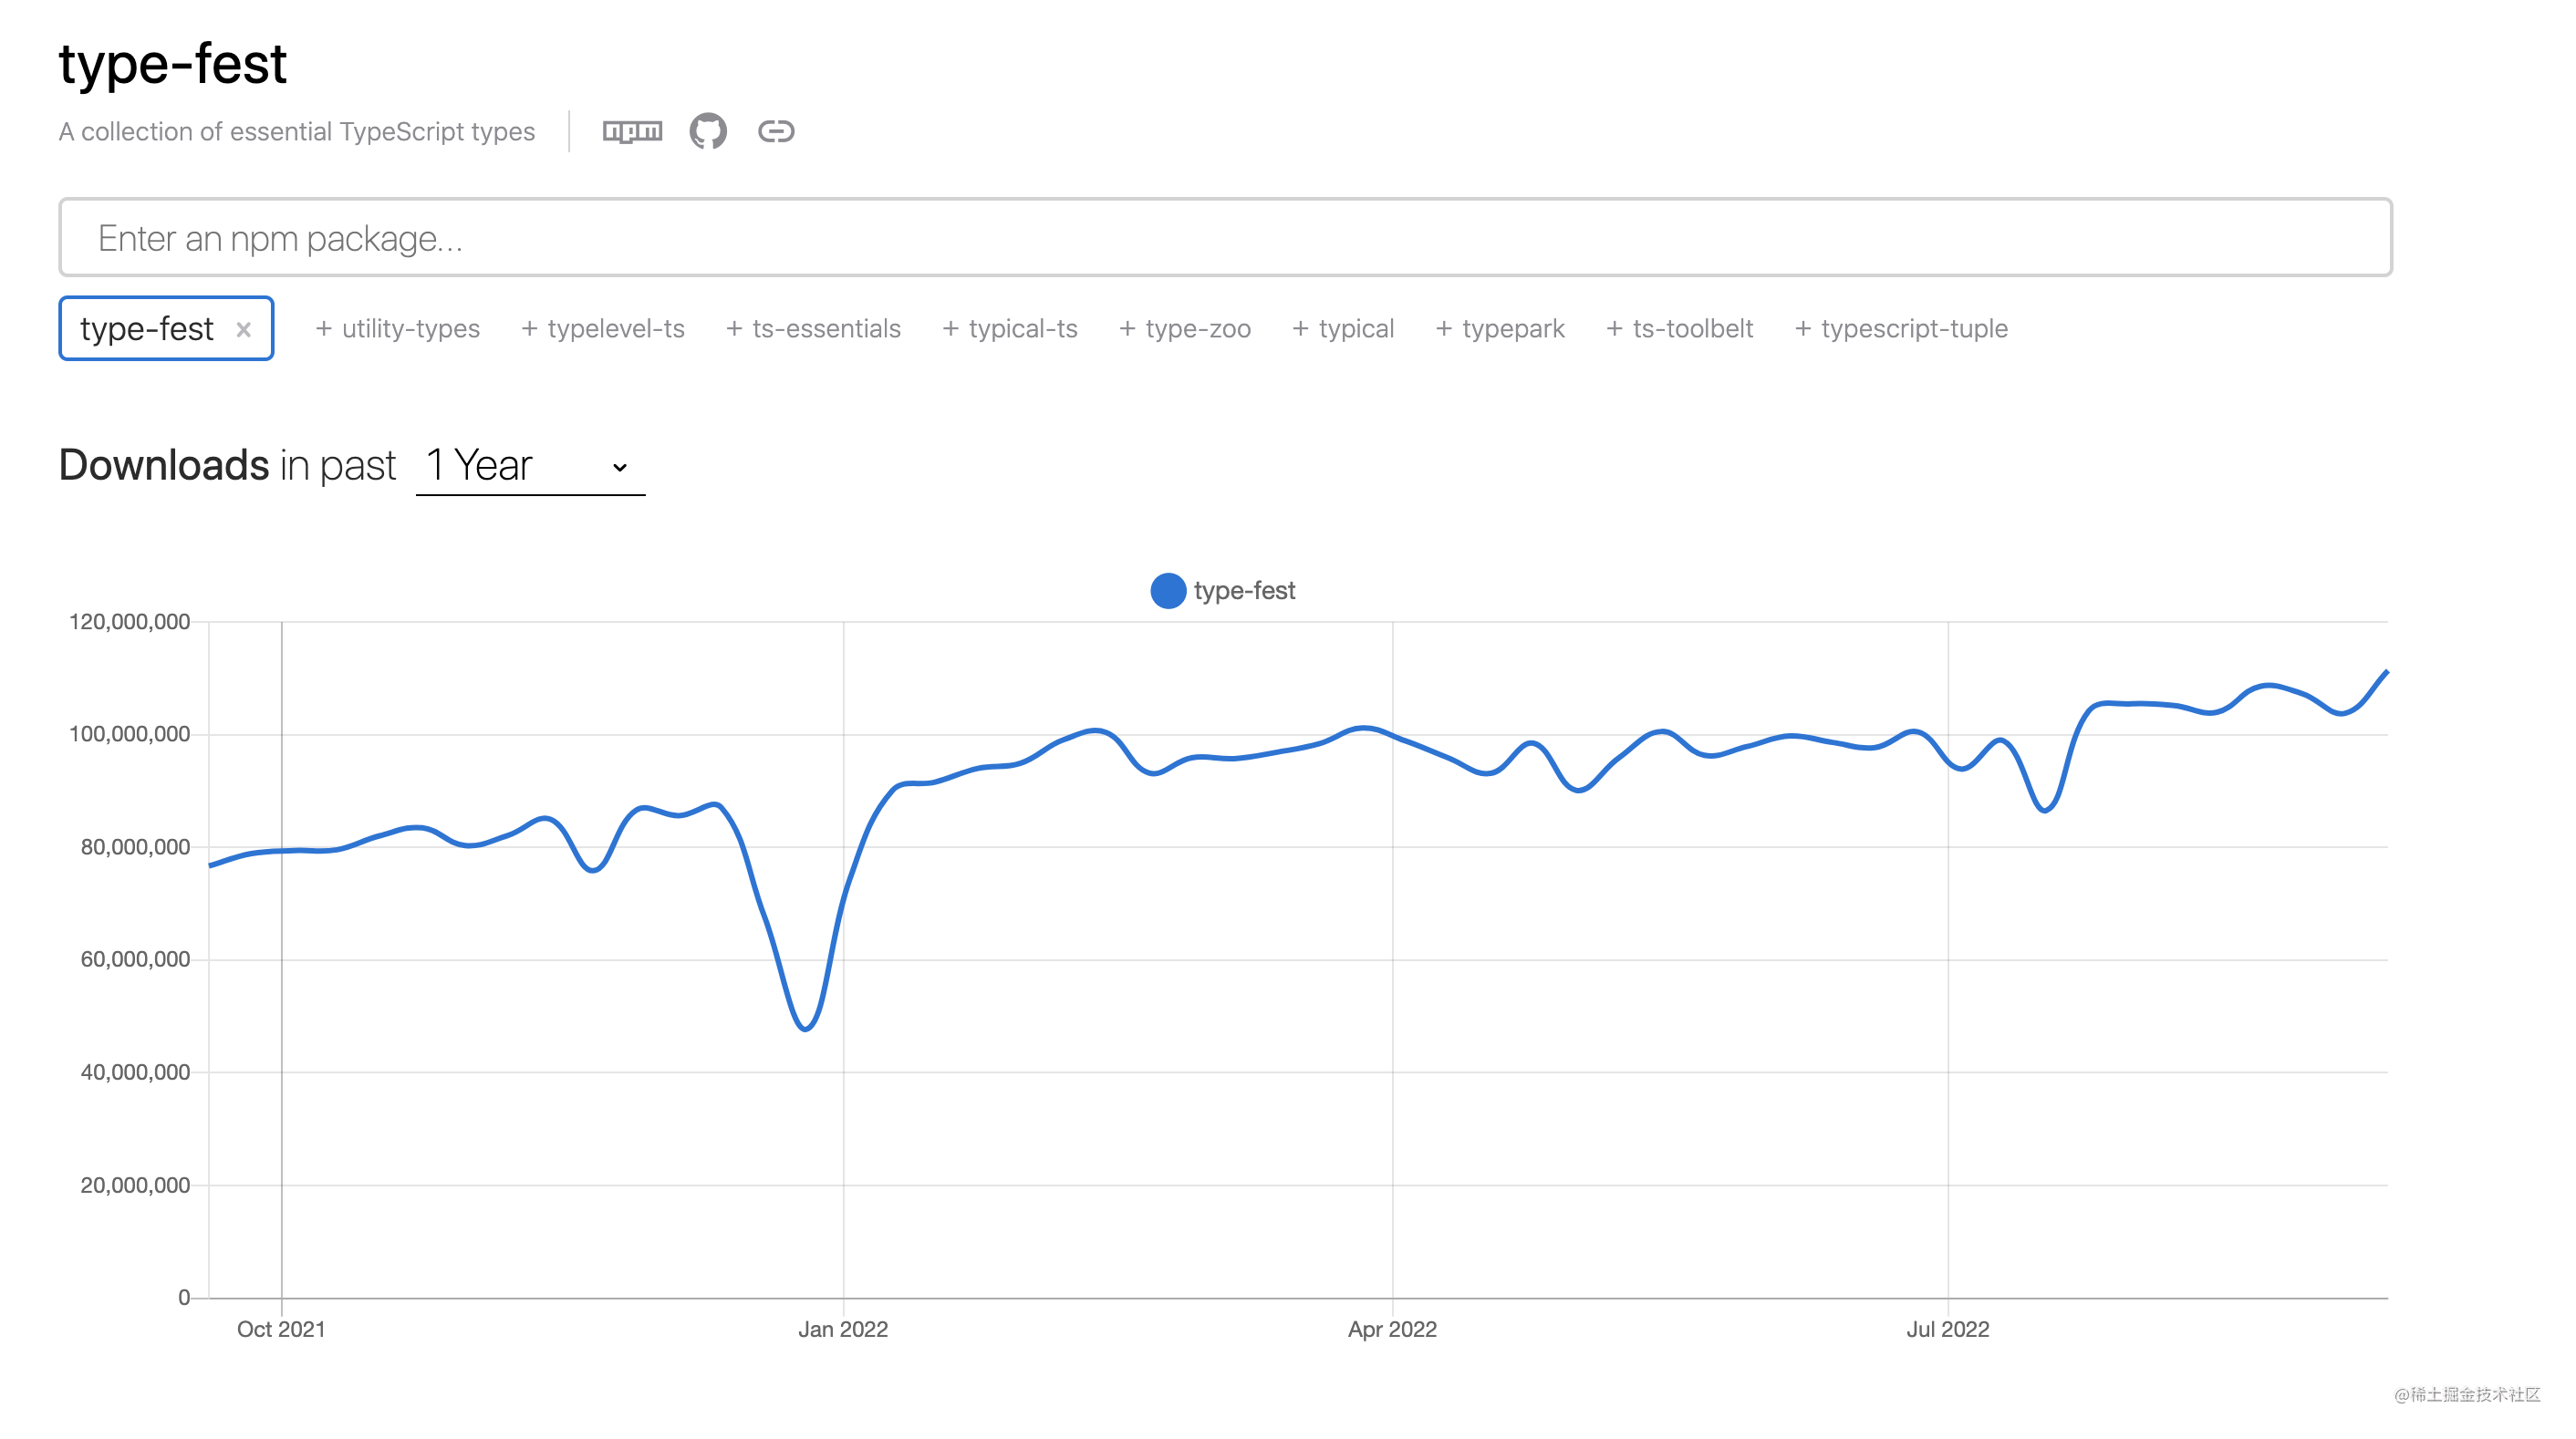
Task: Add utility-types to comparison
Action: tap(398, 328)
